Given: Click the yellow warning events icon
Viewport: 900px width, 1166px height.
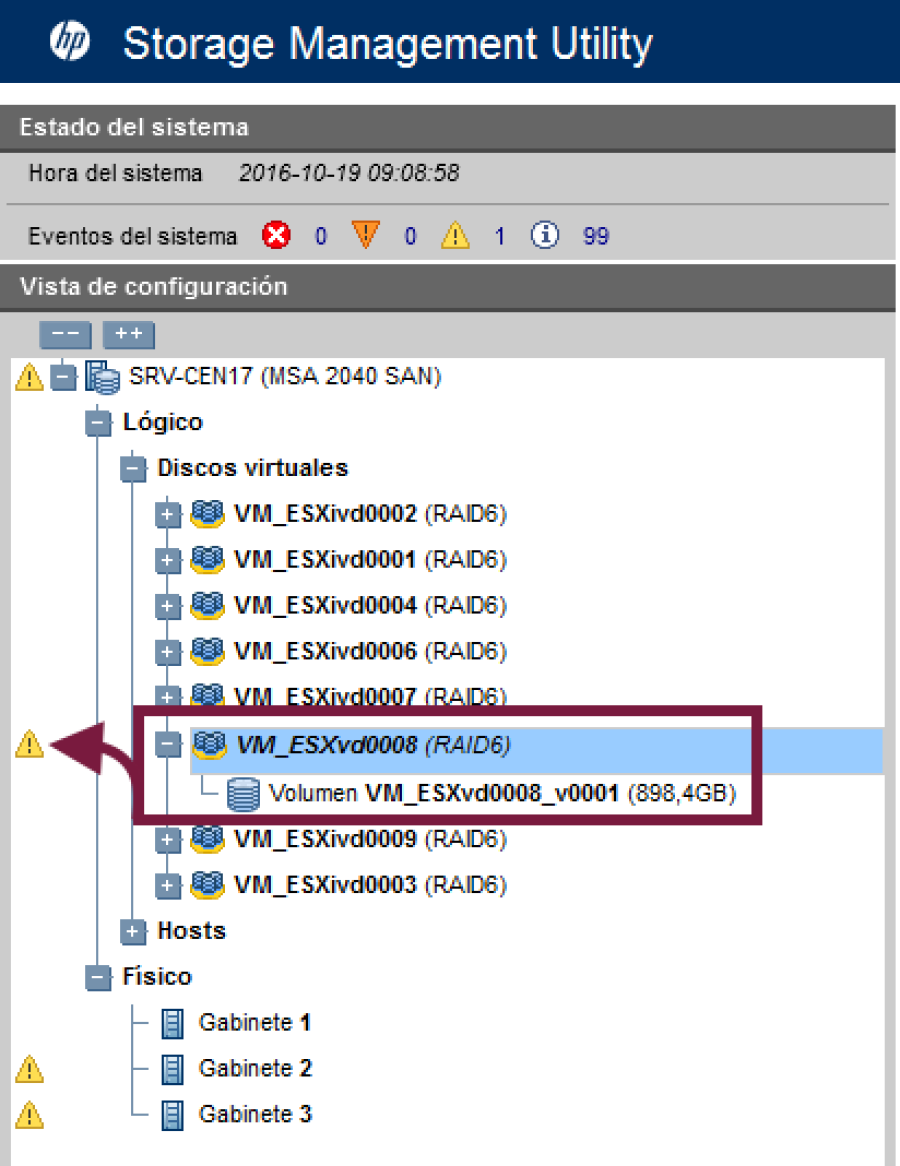Looking at the screenshot, I should (456, 236).
